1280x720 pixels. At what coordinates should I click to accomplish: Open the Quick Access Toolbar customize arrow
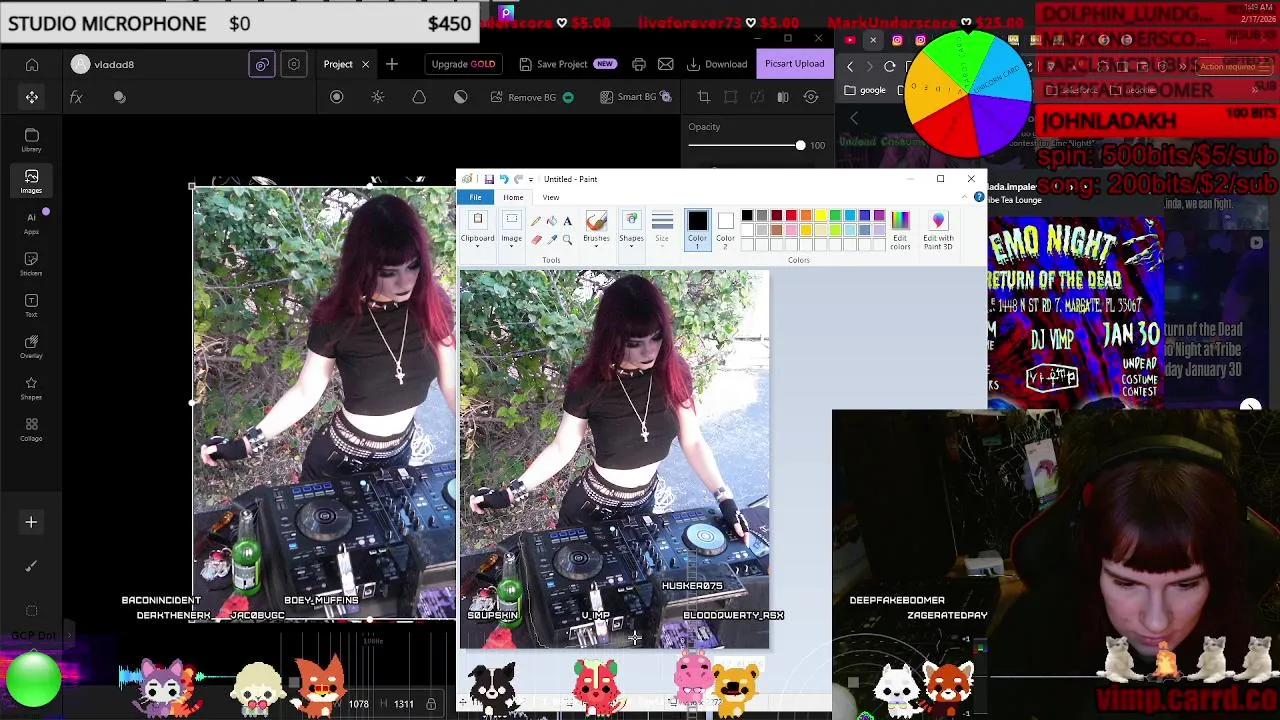coord(531,179)
